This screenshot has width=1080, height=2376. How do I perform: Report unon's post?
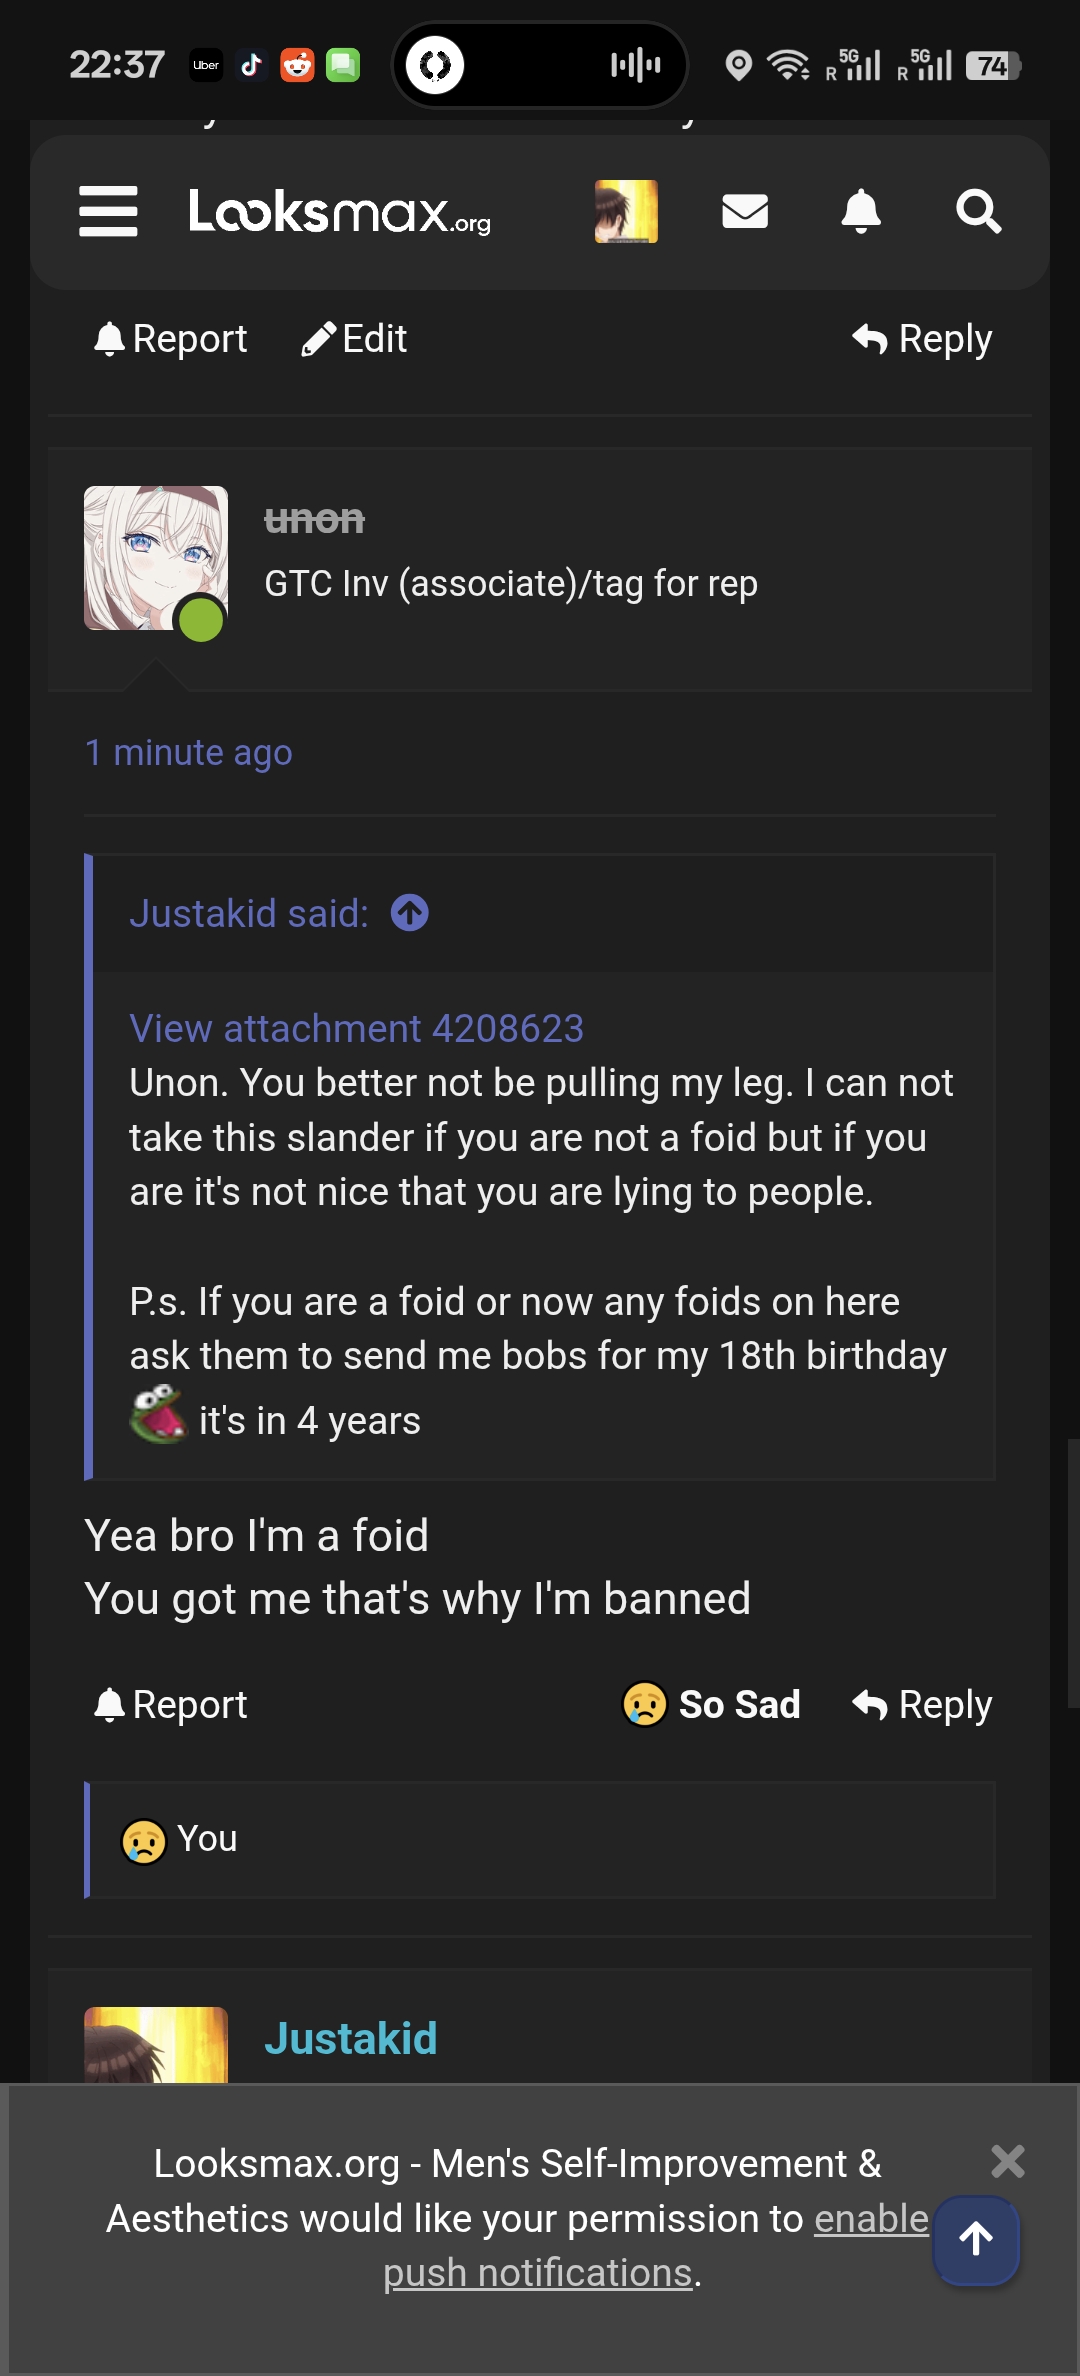coord(171,1704)
